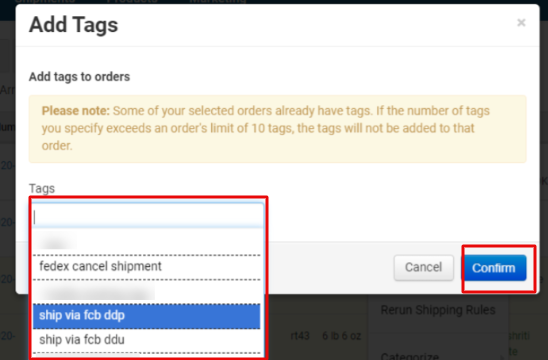The width and height of the screenshot is (548, 360).
Task: Open the Marketing navigation tab
Action: coord(218,1)
